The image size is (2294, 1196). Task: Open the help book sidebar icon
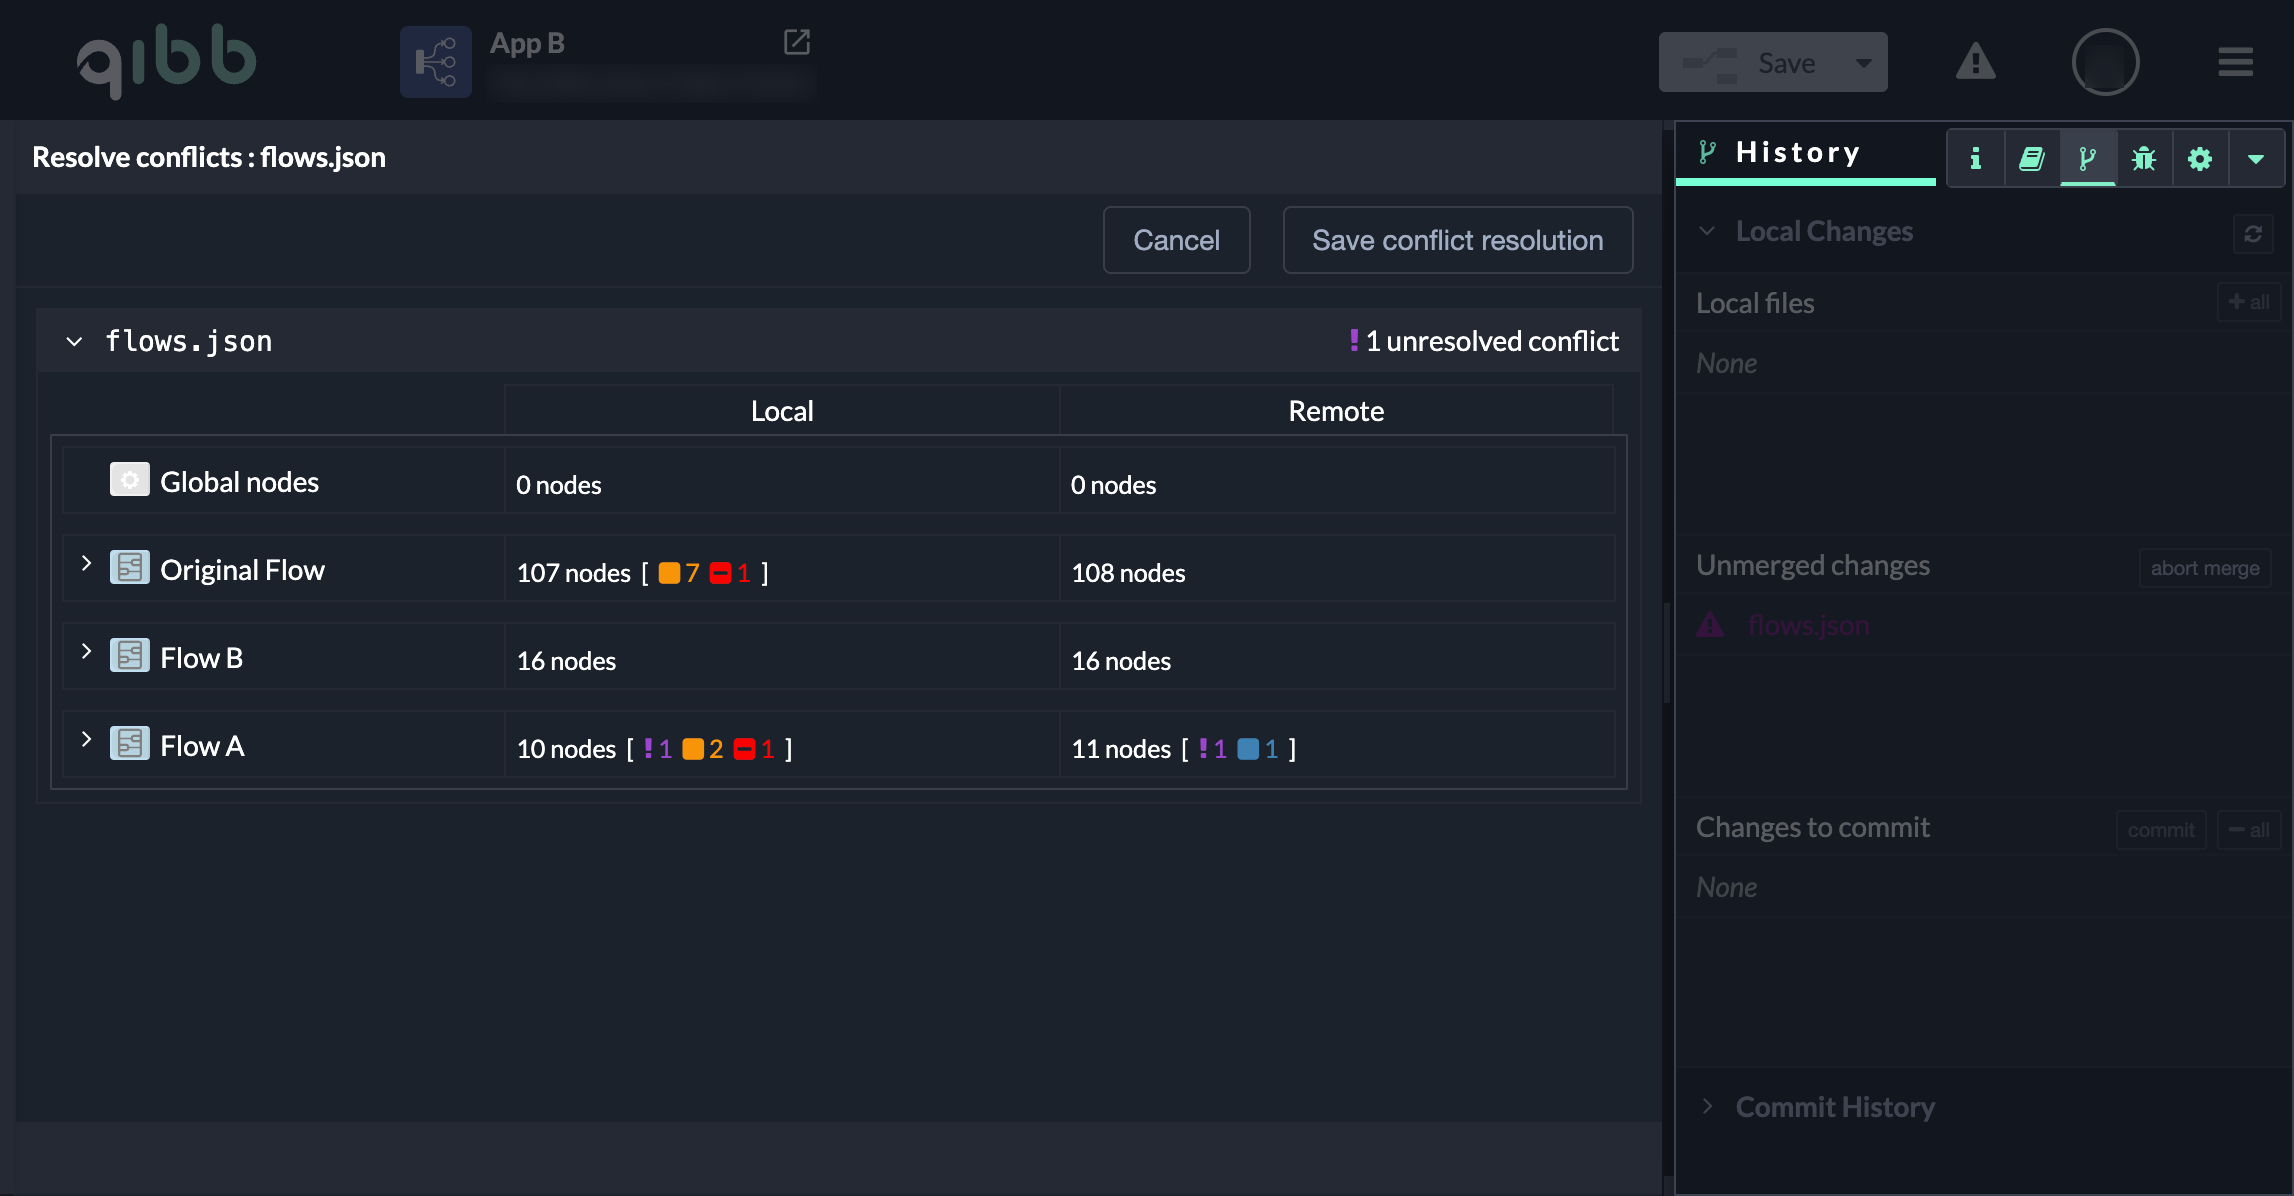(2031, 158)
